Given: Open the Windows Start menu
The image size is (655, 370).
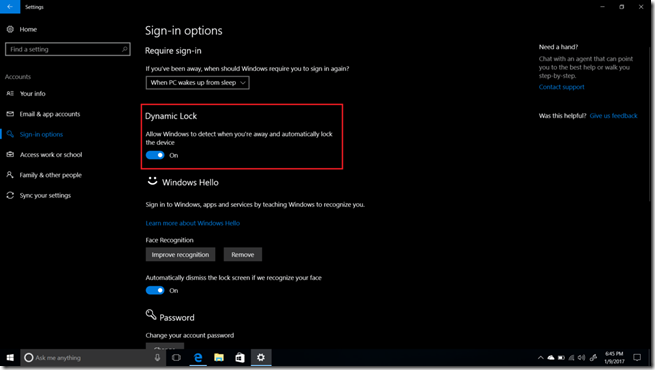Looking at the screenshot, I should pyautogui.click(x=10, y=357).
